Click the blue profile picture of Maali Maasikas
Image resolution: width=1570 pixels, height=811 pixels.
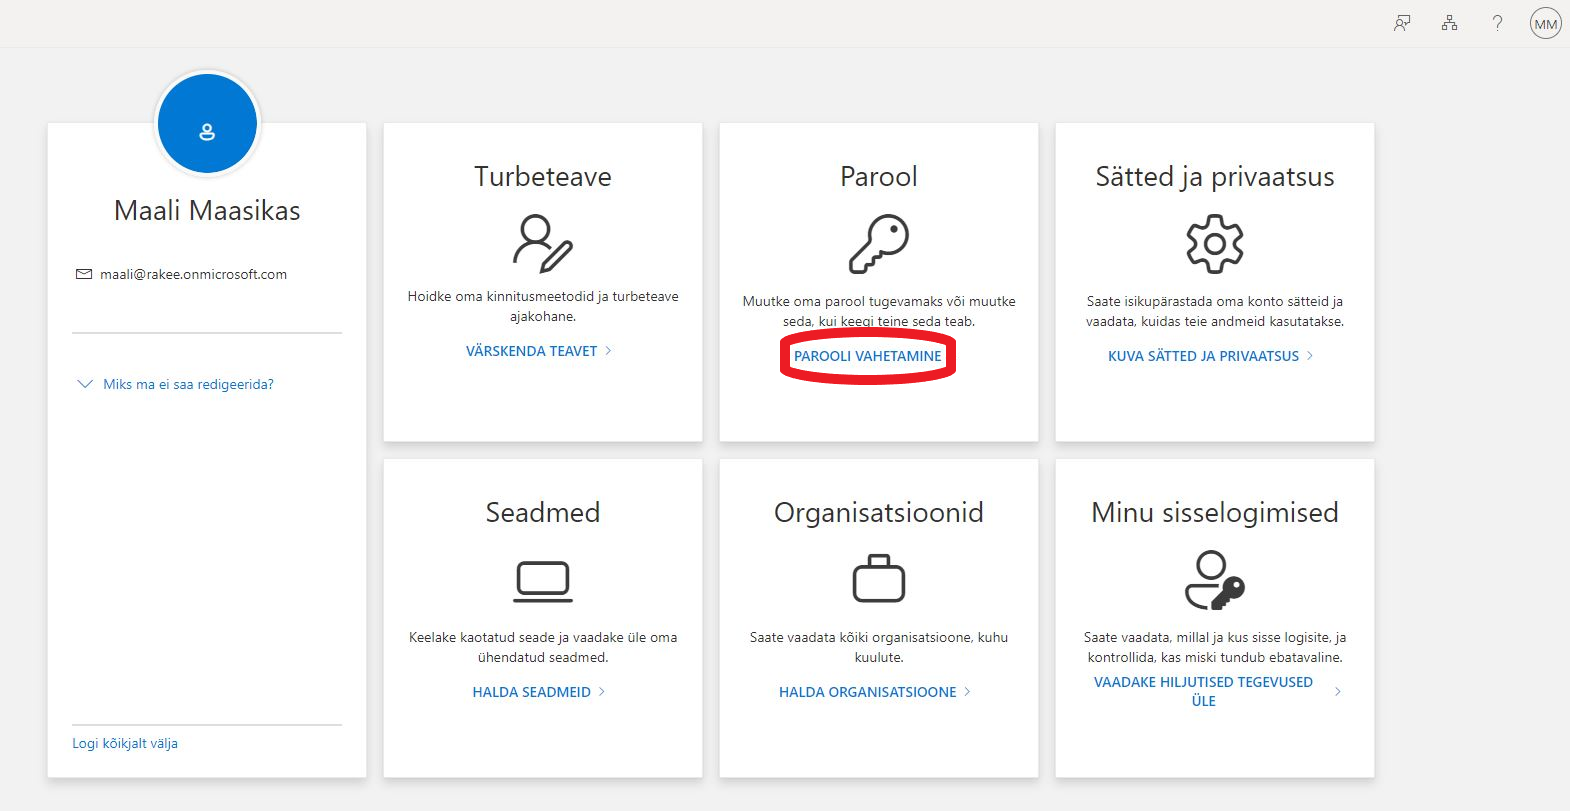point(207,124)
